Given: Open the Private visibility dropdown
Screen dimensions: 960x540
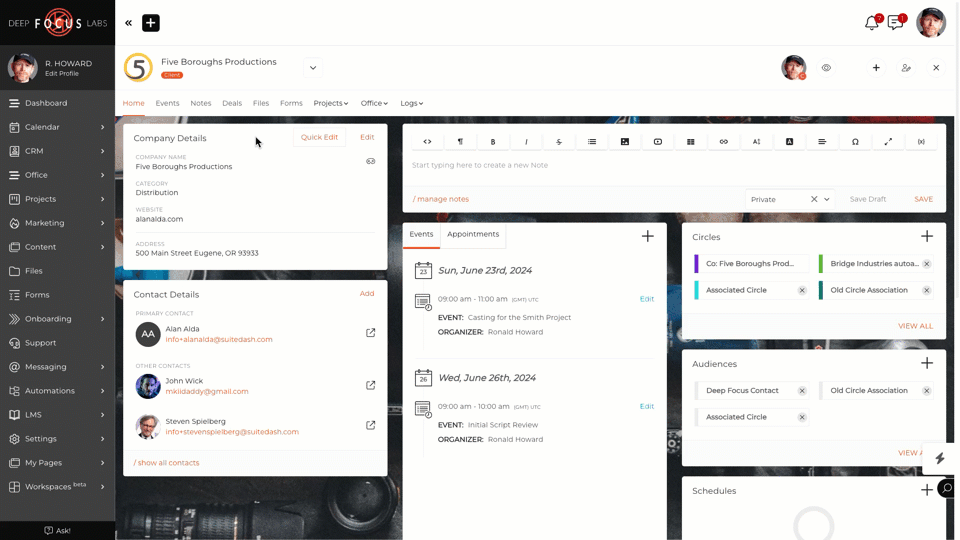Looking at the screenshot, I should click(827, 199).
